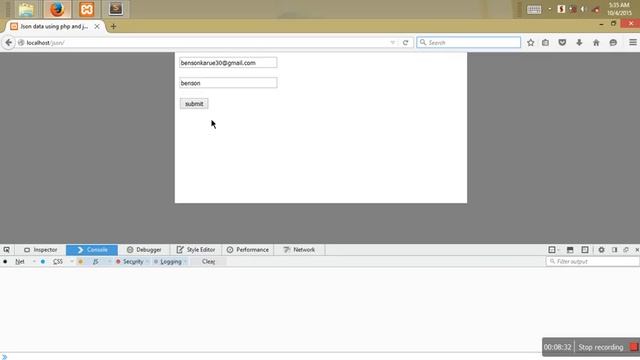Image resolution: width=640 pixels, height=360 pixels.
Task: Click the Firefox Search box
Action: pyautogui.click(x=469, y=42)
